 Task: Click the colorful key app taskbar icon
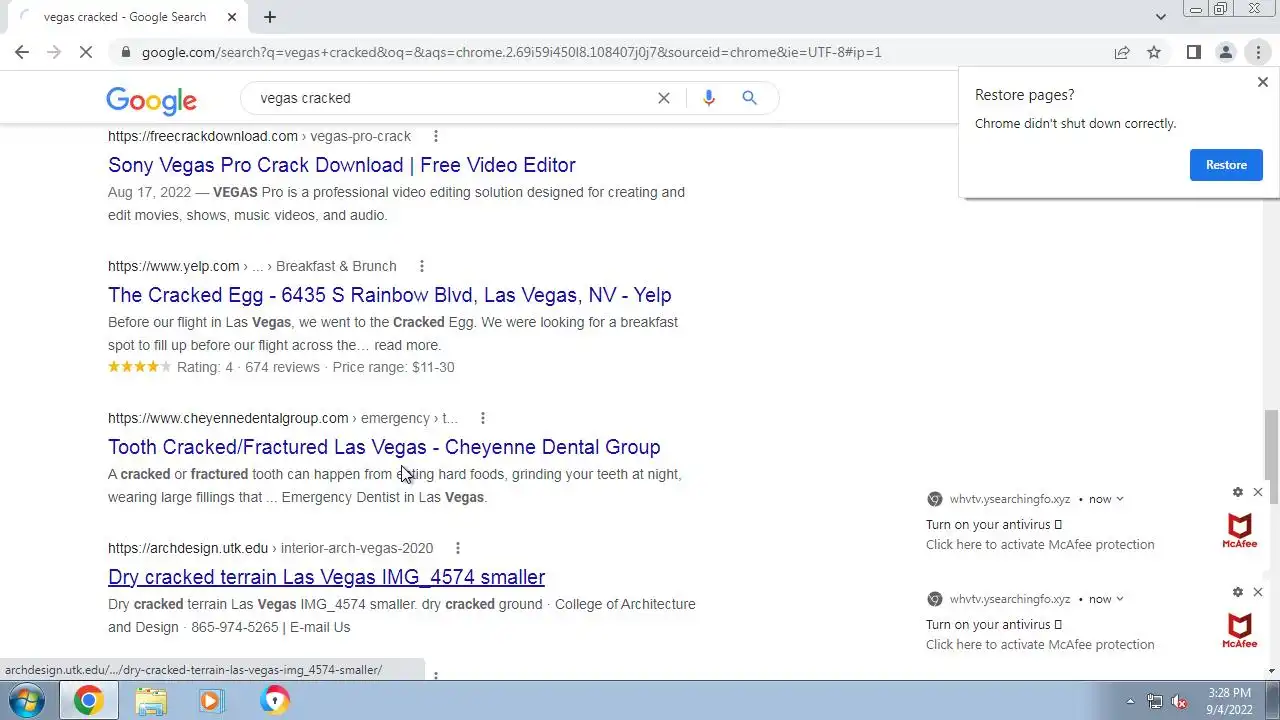tap(274, 700)
